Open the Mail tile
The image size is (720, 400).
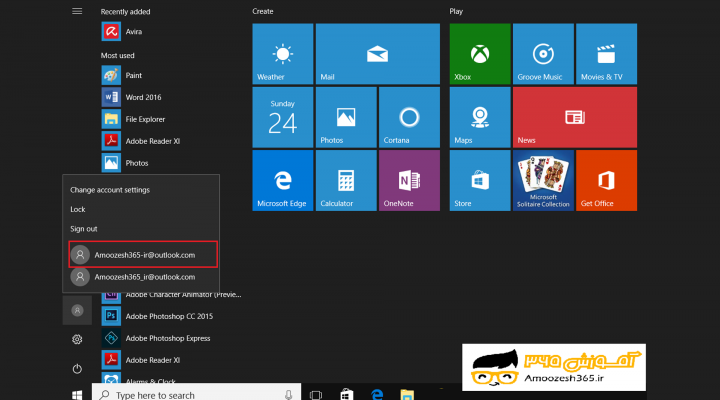point(377,54)
